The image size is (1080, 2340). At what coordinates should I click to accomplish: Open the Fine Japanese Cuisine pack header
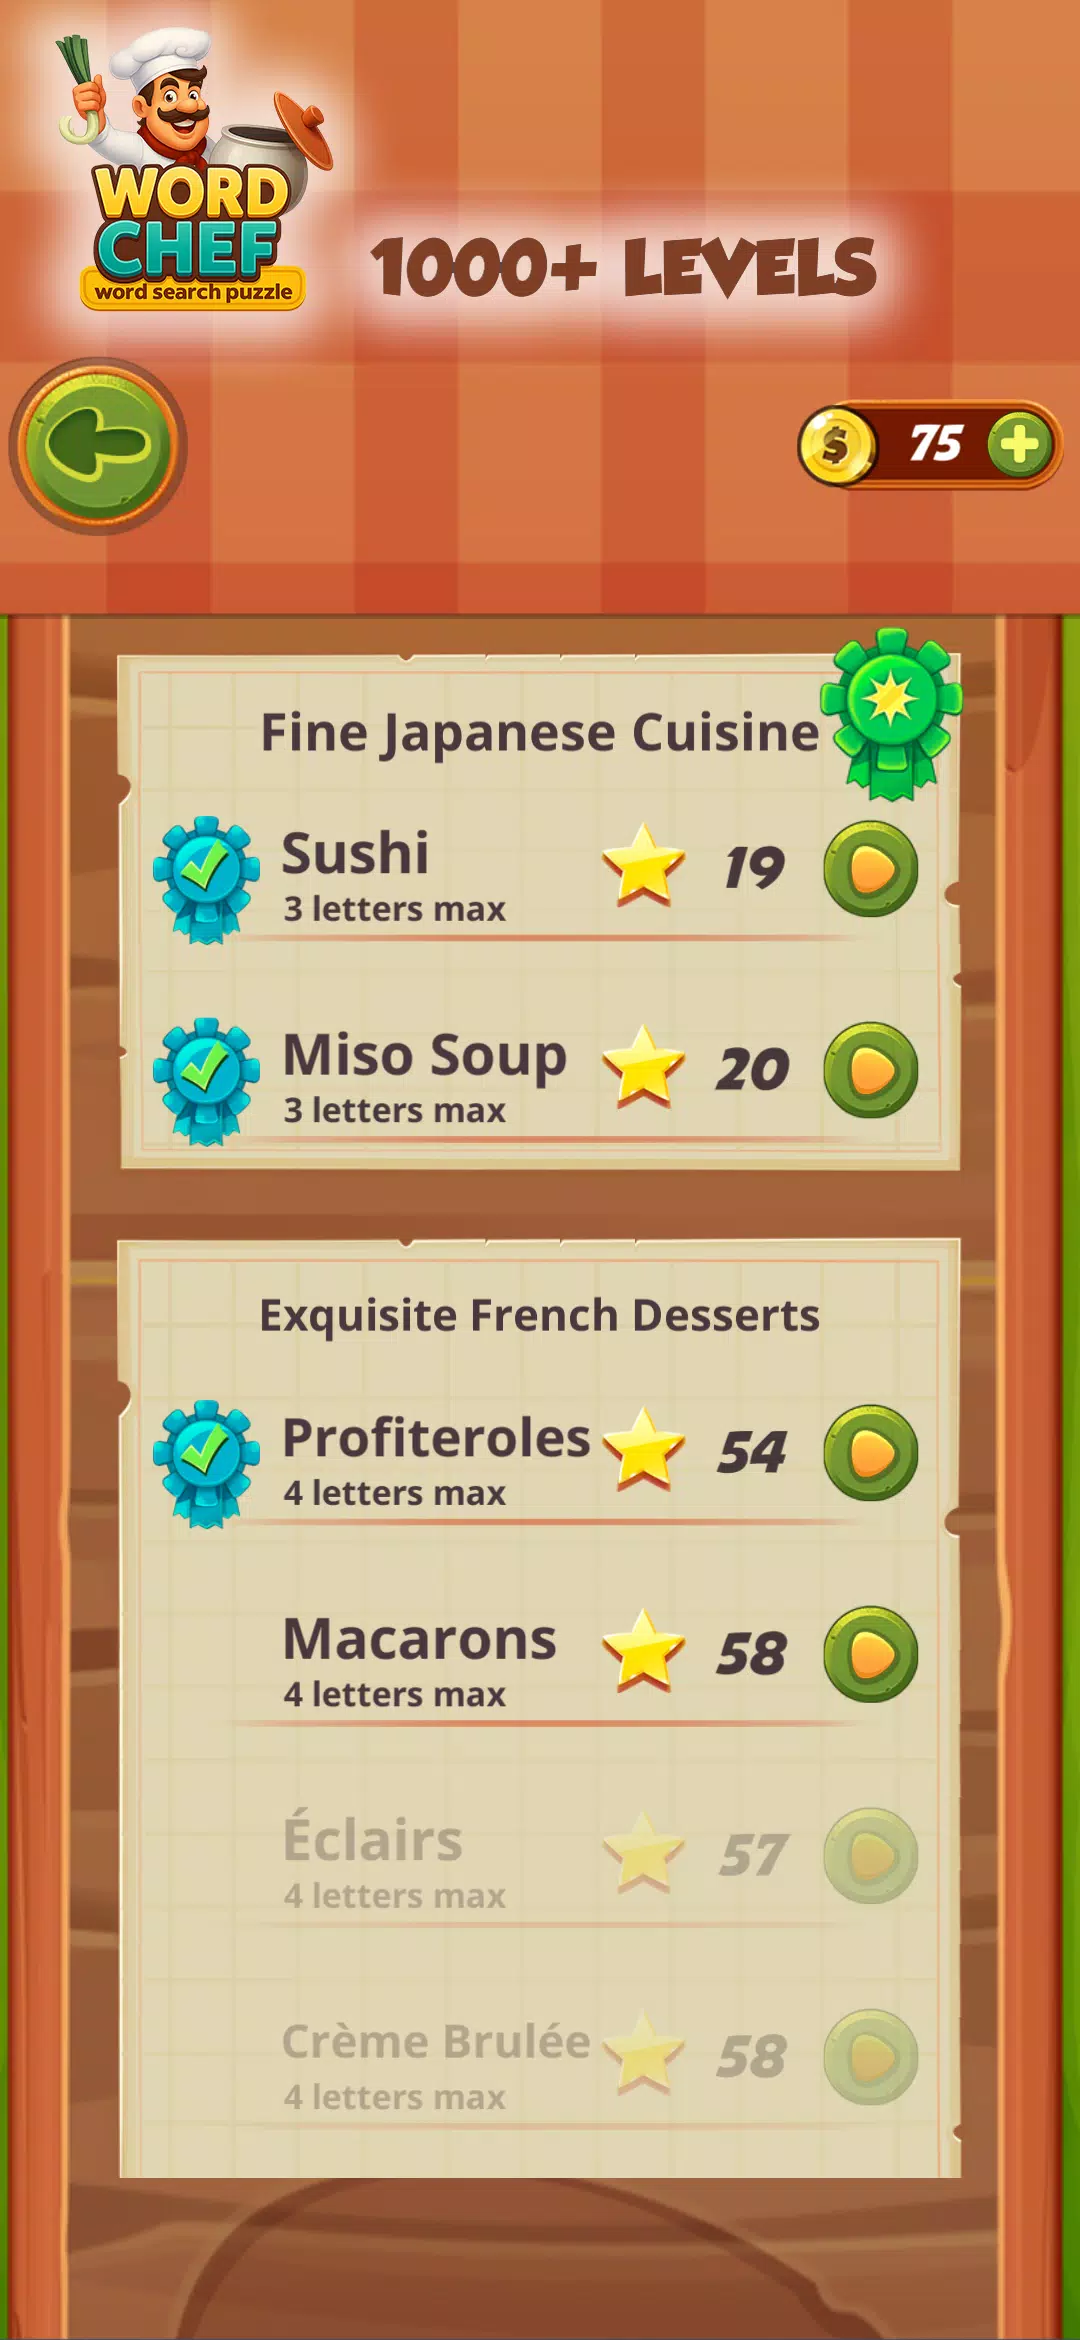point(540,733)
